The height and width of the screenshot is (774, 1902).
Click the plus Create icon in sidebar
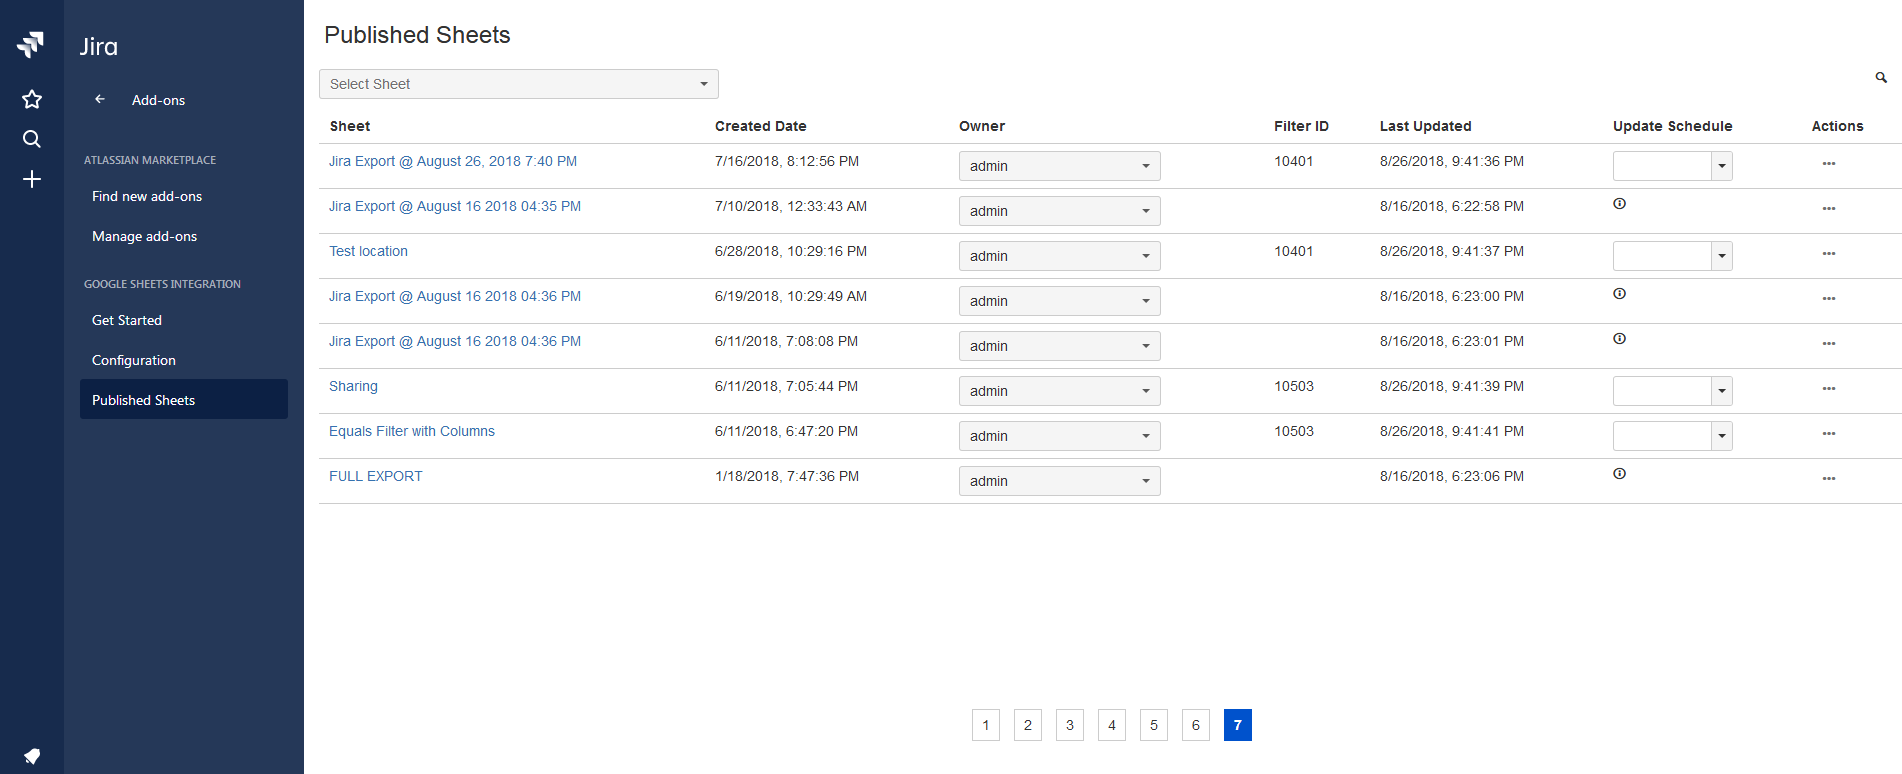[32, 179]
